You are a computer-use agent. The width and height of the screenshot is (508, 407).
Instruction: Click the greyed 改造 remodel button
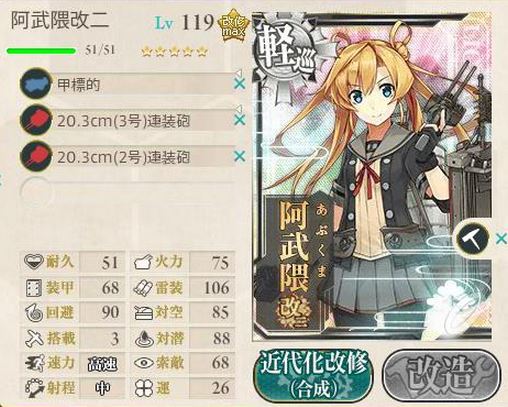click(442, 374)
